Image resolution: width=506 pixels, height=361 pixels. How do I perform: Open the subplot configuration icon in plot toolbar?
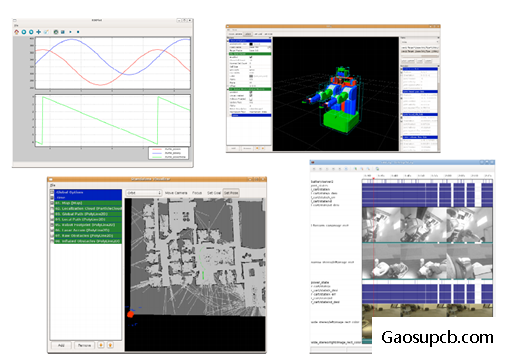[56, 32]
